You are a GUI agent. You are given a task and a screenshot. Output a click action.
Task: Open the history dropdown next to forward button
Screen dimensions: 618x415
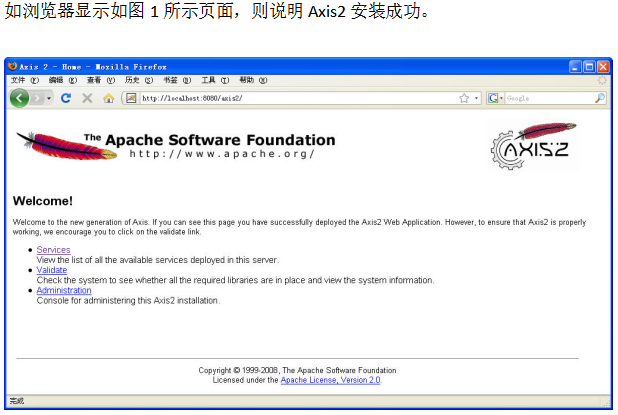click(49, 98)
